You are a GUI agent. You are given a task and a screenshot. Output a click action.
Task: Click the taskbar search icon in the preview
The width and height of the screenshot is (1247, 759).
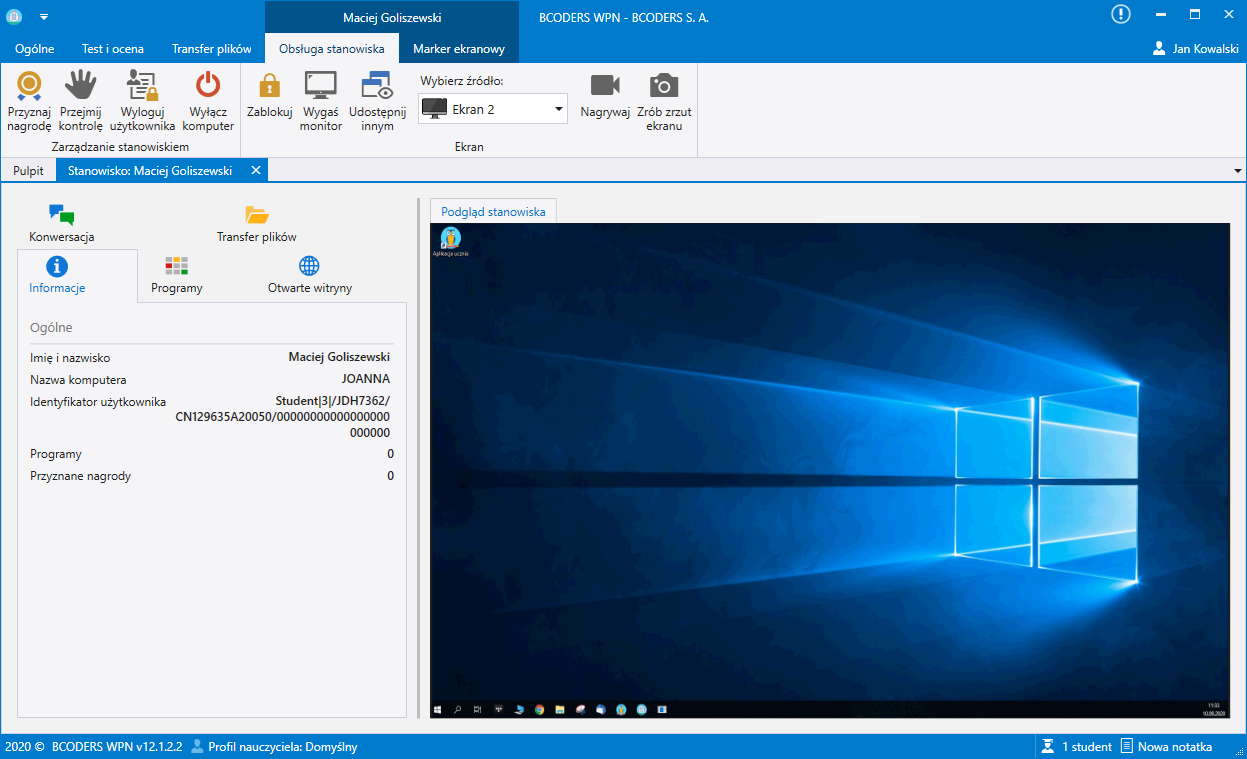click(x=457, y=710)
